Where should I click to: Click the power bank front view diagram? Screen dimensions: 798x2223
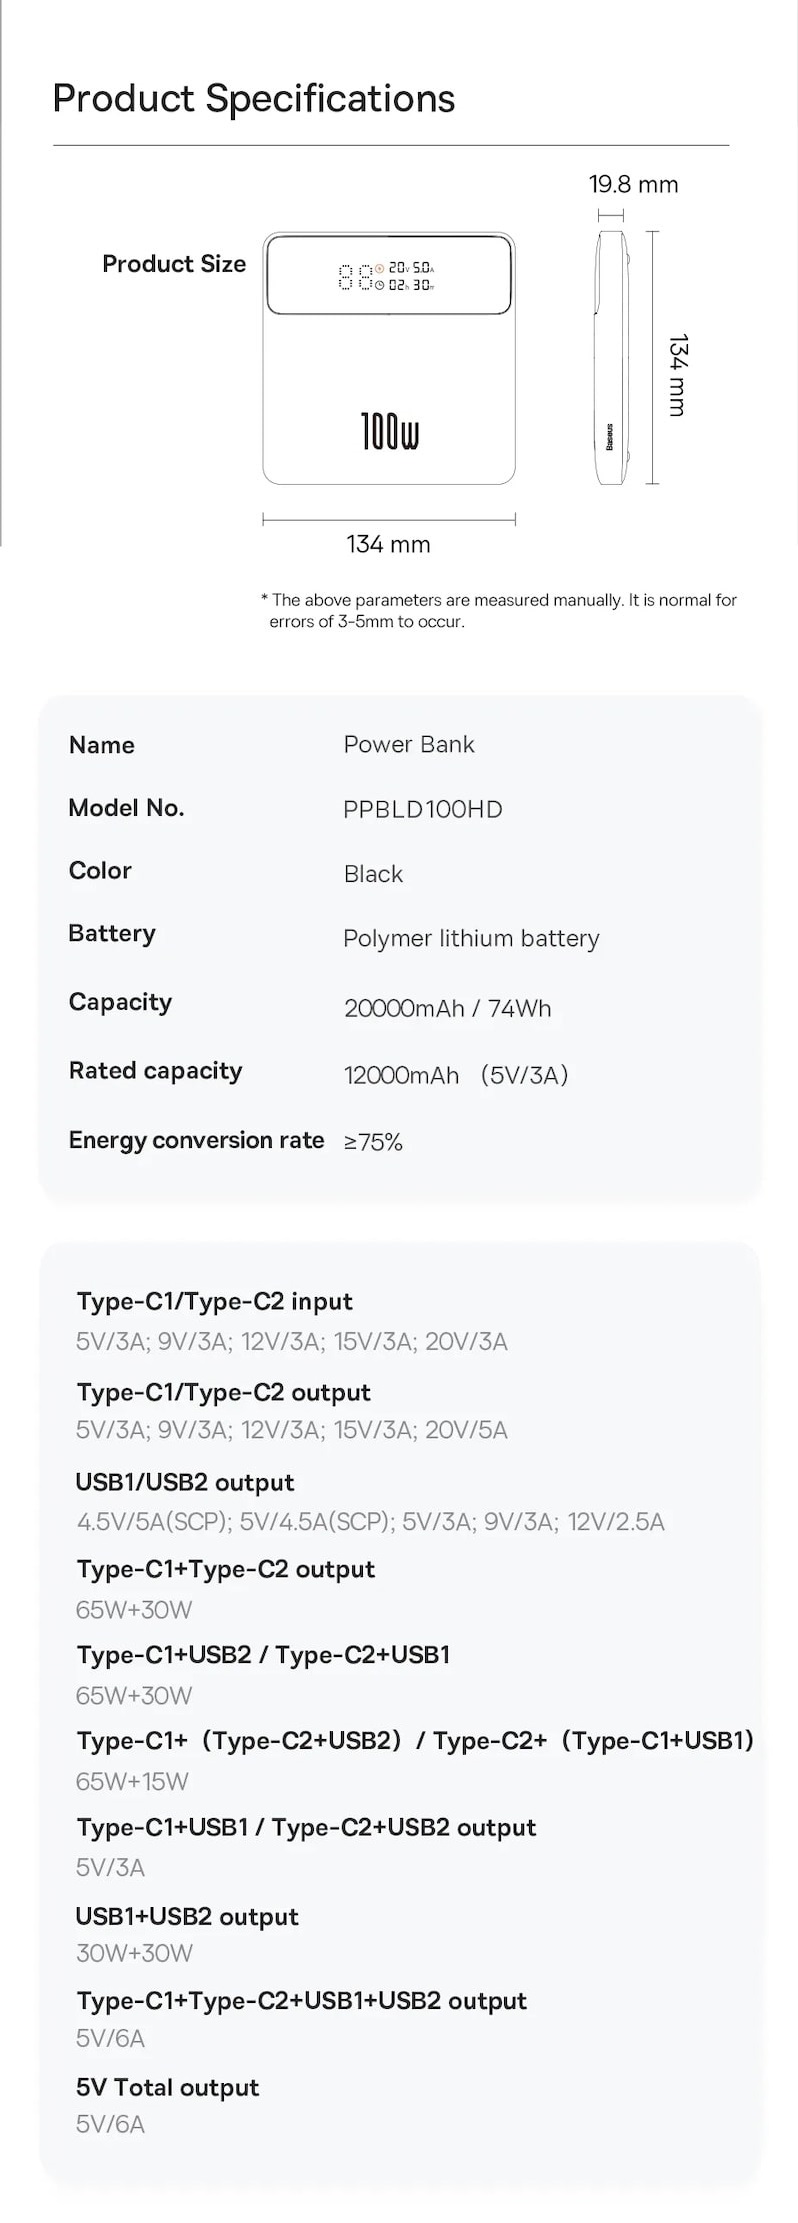[389, 358]
